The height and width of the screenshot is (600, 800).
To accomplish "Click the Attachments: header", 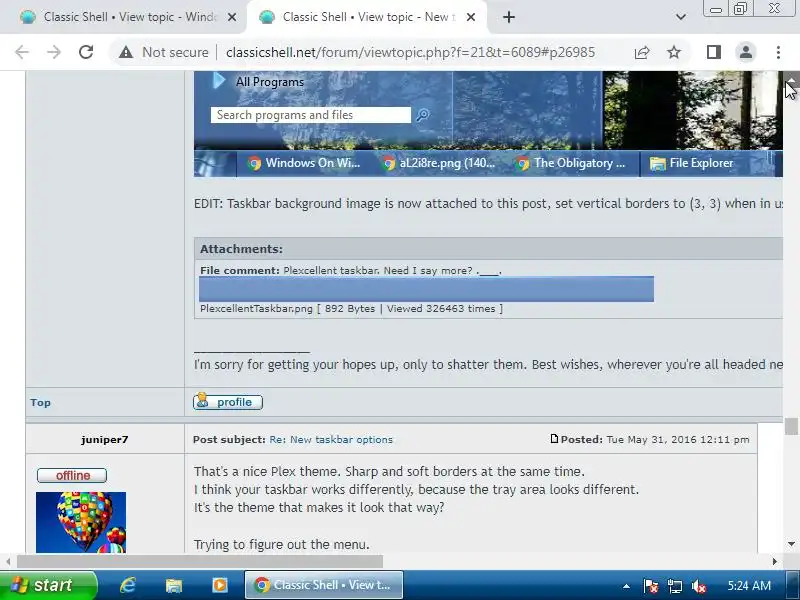I will (241, 249).
